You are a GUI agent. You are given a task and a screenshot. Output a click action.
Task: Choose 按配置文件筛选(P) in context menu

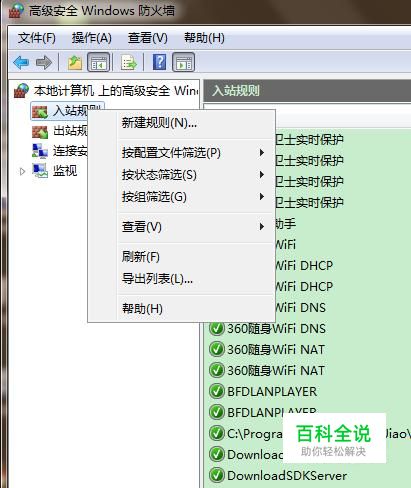pos(181,153)
